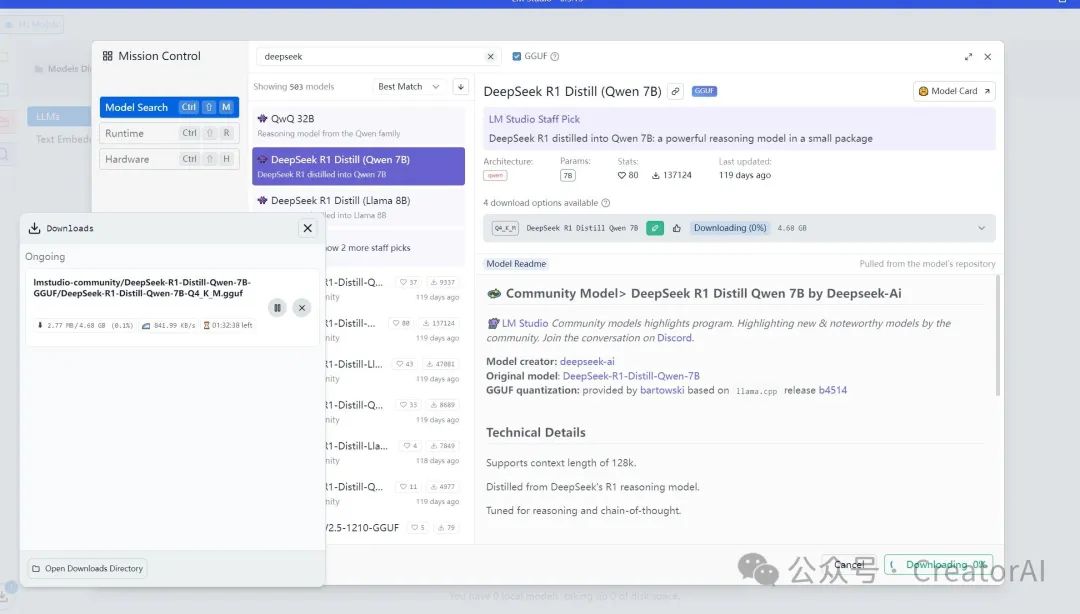Cancel the ongoing Qwen-7B download
The image size is (1080, 614).
(x=302, y=308)
